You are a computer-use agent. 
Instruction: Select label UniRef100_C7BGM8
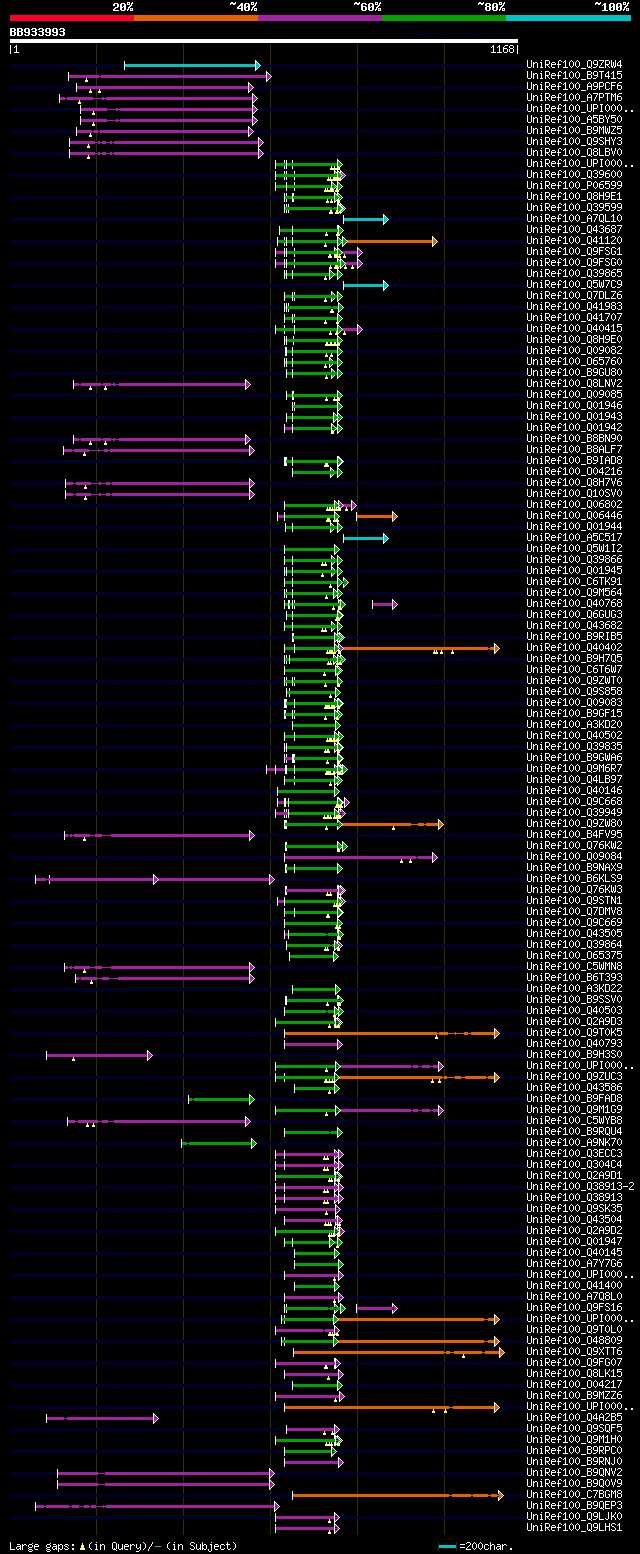[574, 1494]
